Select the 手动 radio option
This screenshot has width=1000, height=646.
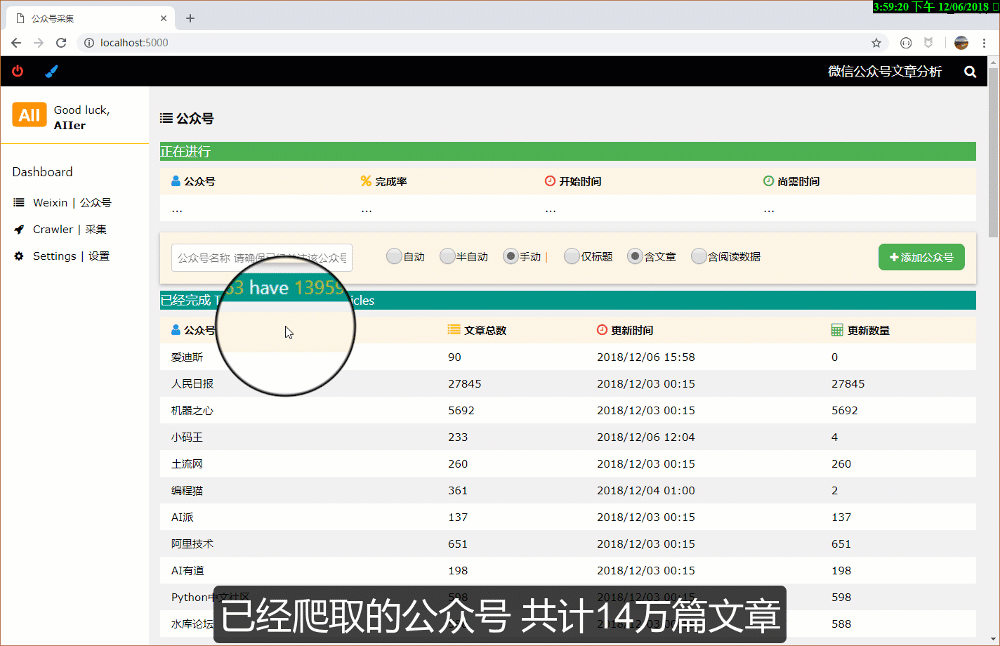tap(510, 256)
